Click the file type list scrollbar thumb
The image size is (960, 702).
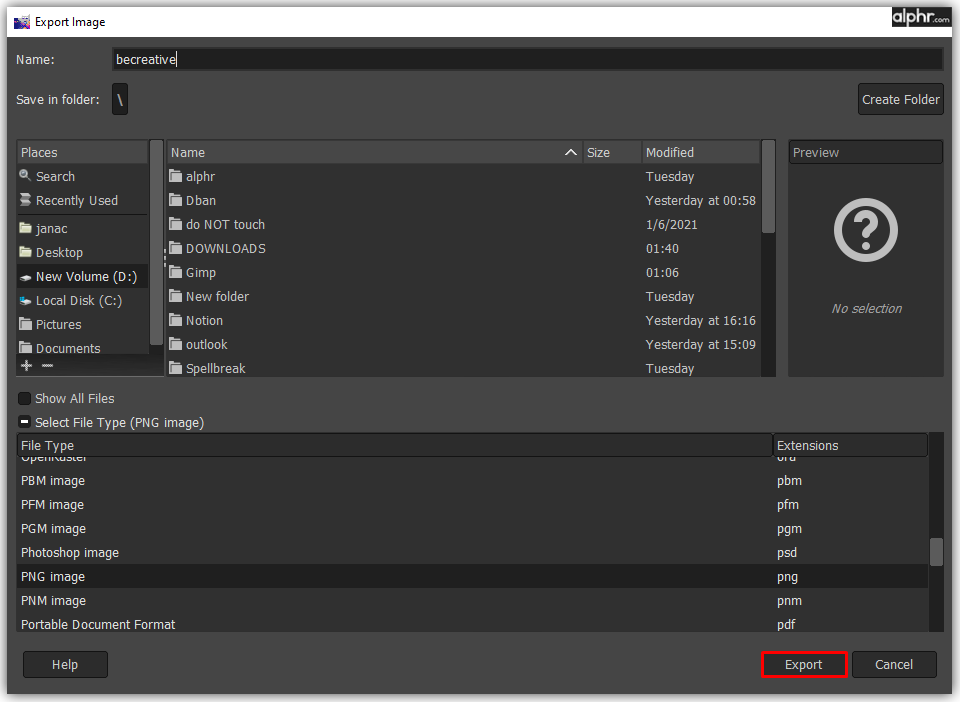point(936,552)
